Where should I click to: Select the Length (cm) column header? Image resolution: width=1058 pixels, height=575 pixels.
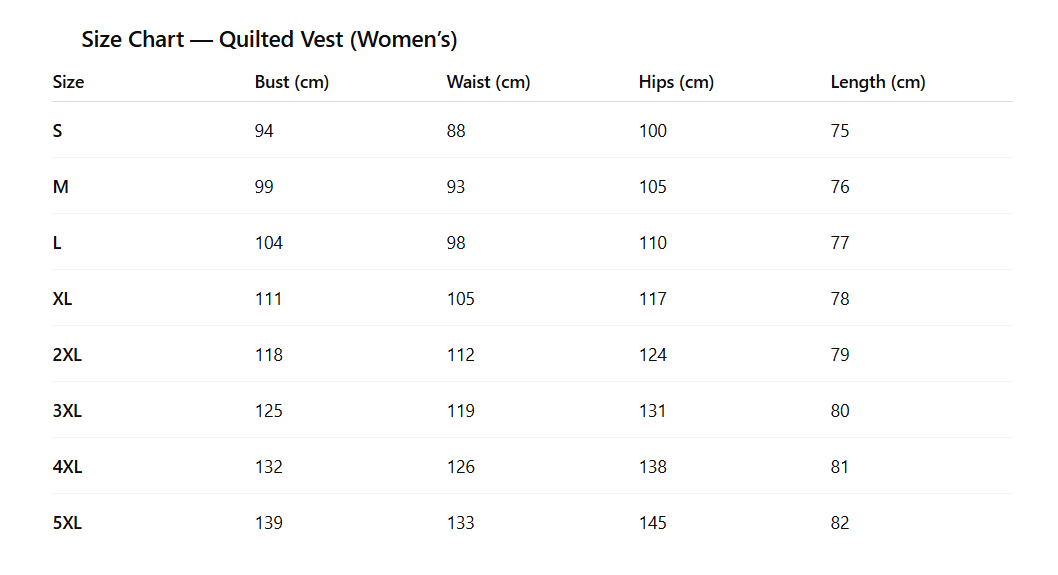877,82
